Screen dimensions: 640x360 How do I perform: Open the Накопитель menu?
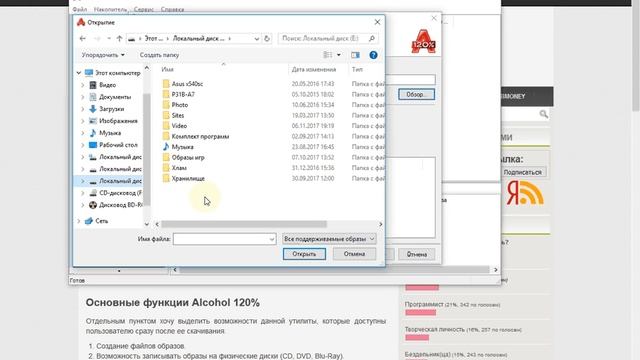(111, 9)
